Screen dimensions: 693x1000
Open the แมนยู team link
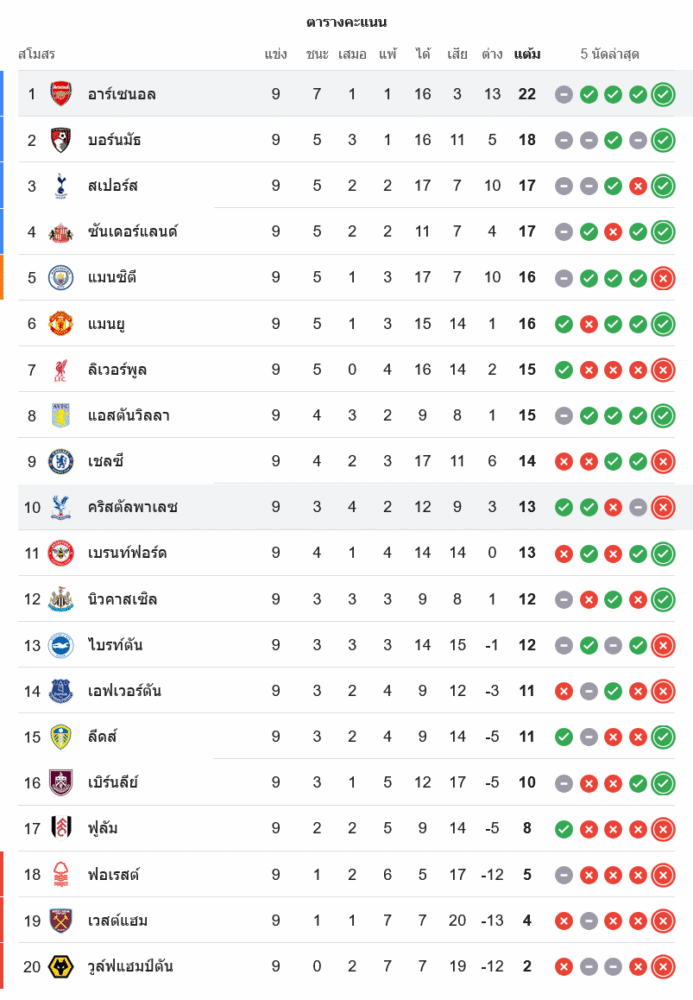pos(106,324)
